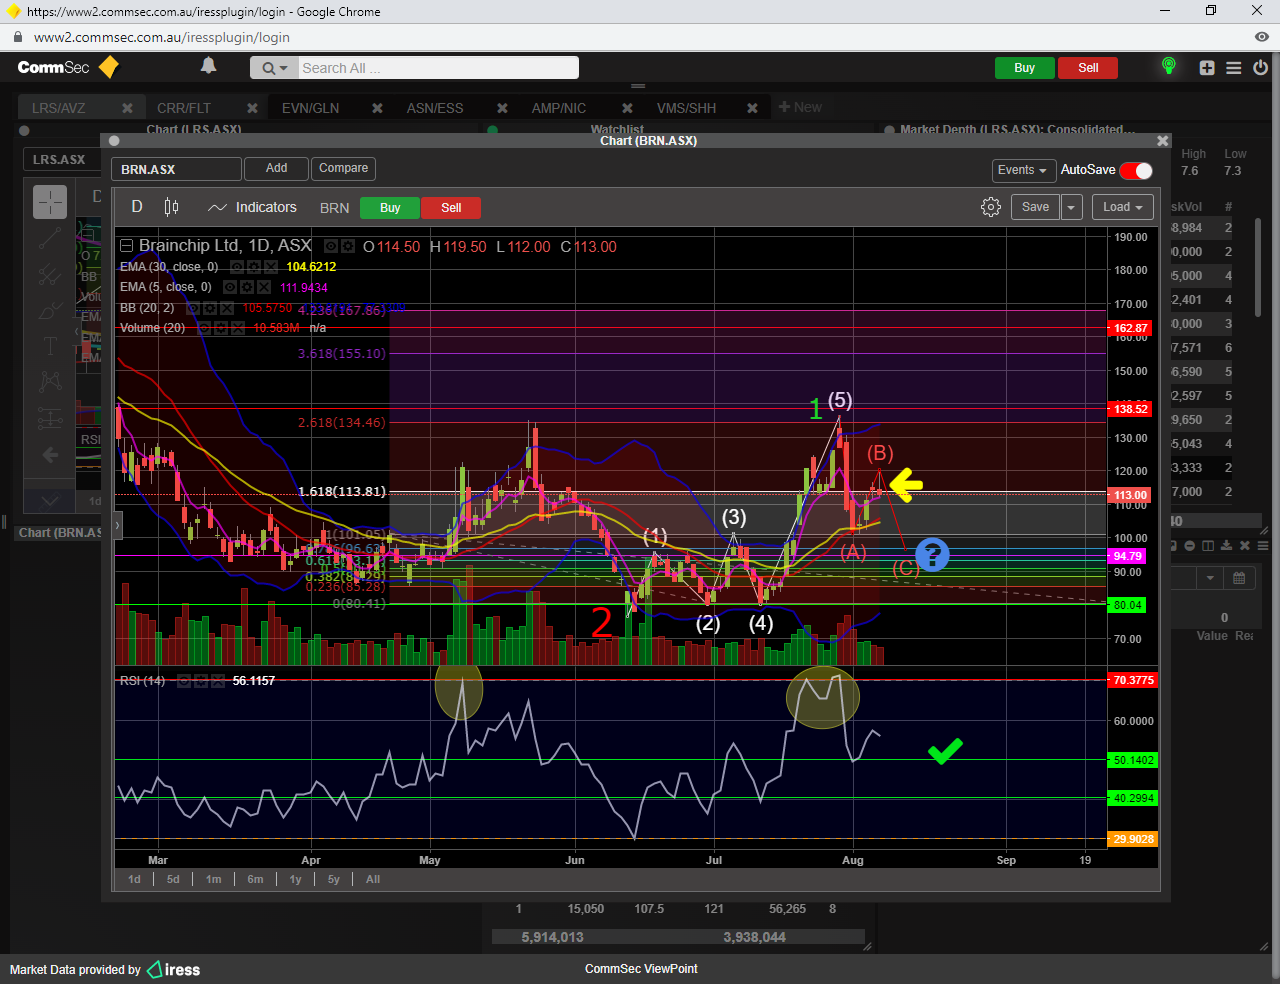Open Brainchip series settings gear
Image resolution: width=1280 pixels, height=984 pixels.
[x=347, y=246]
